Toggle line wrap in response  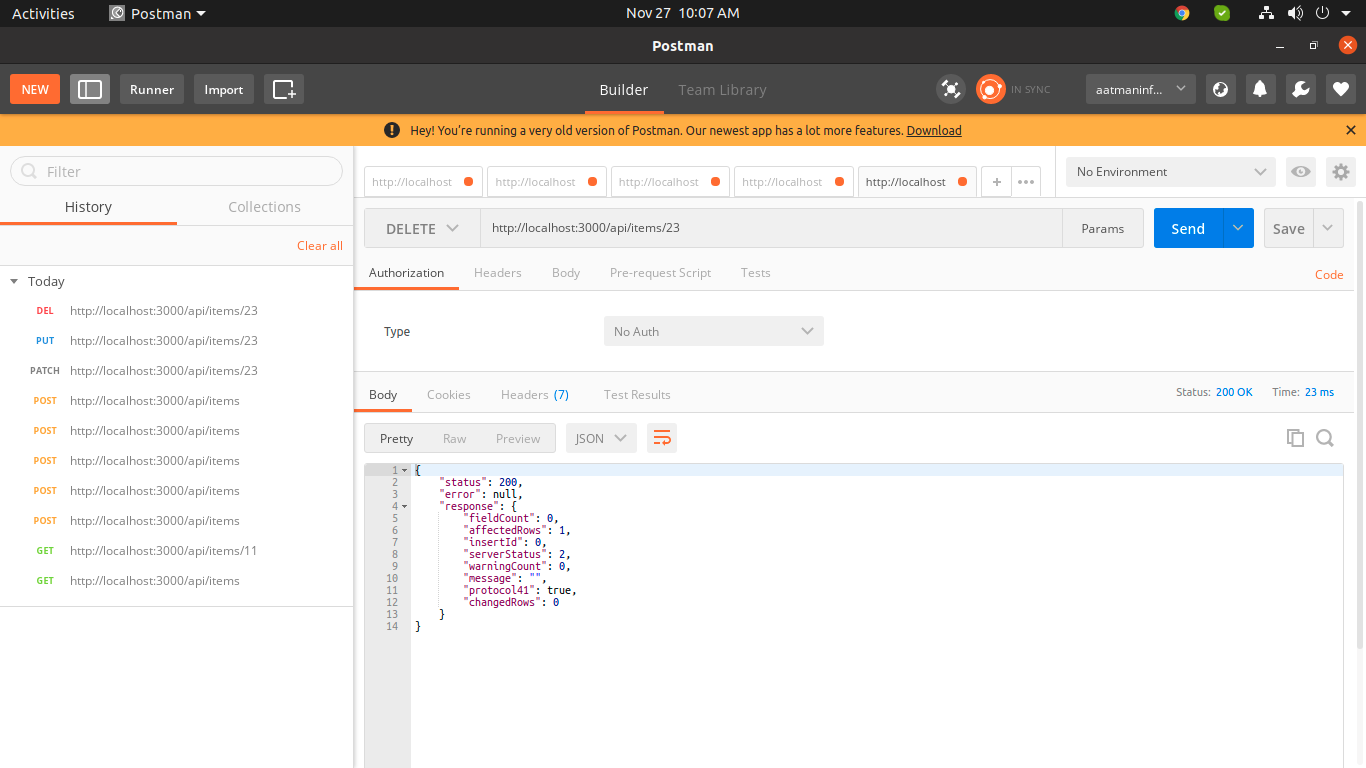pyautogui.click(x=661, y=438)
